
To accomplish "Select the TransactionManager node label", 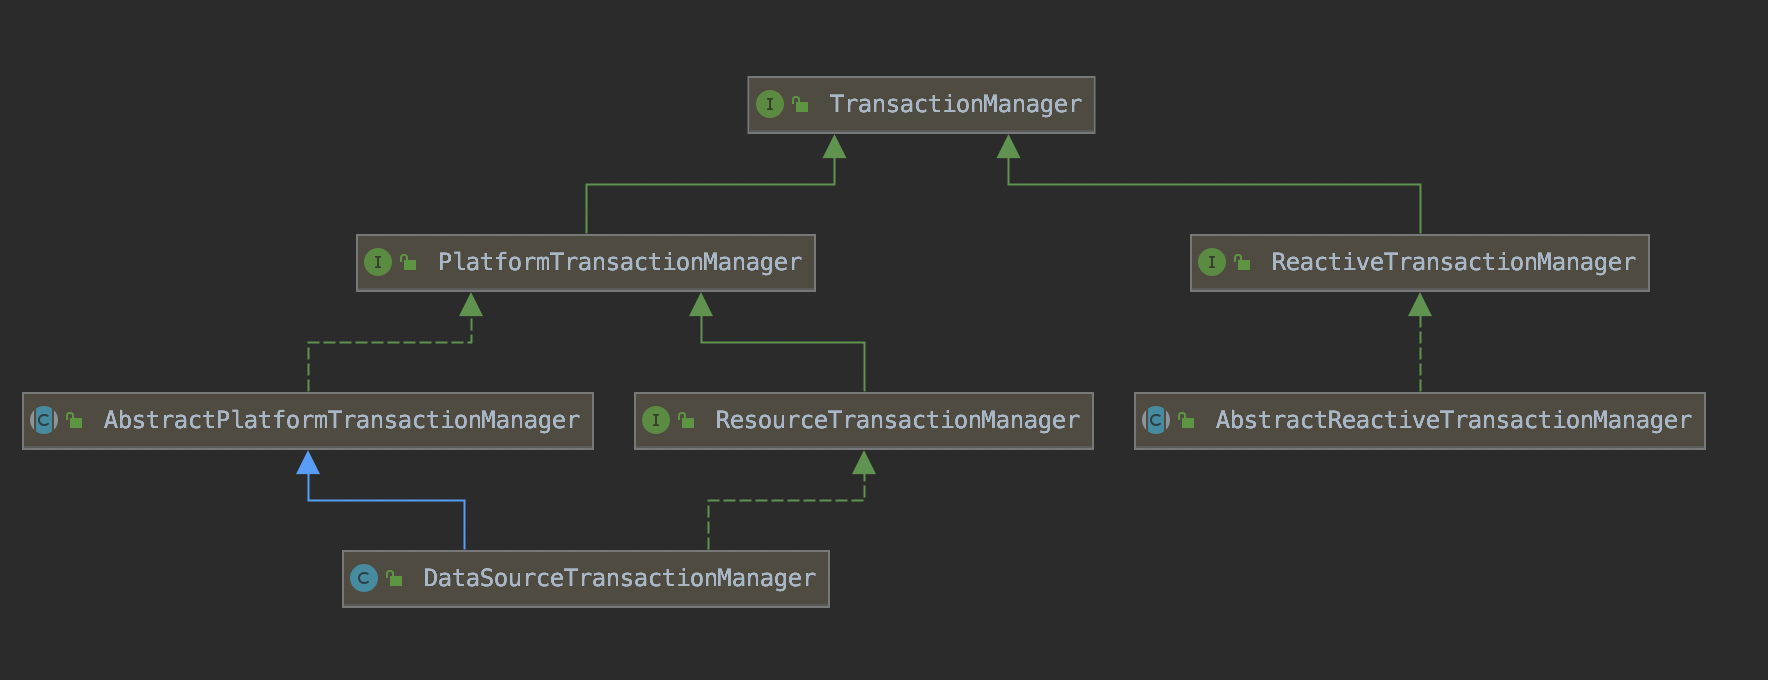I will click(x=955, y=104).
